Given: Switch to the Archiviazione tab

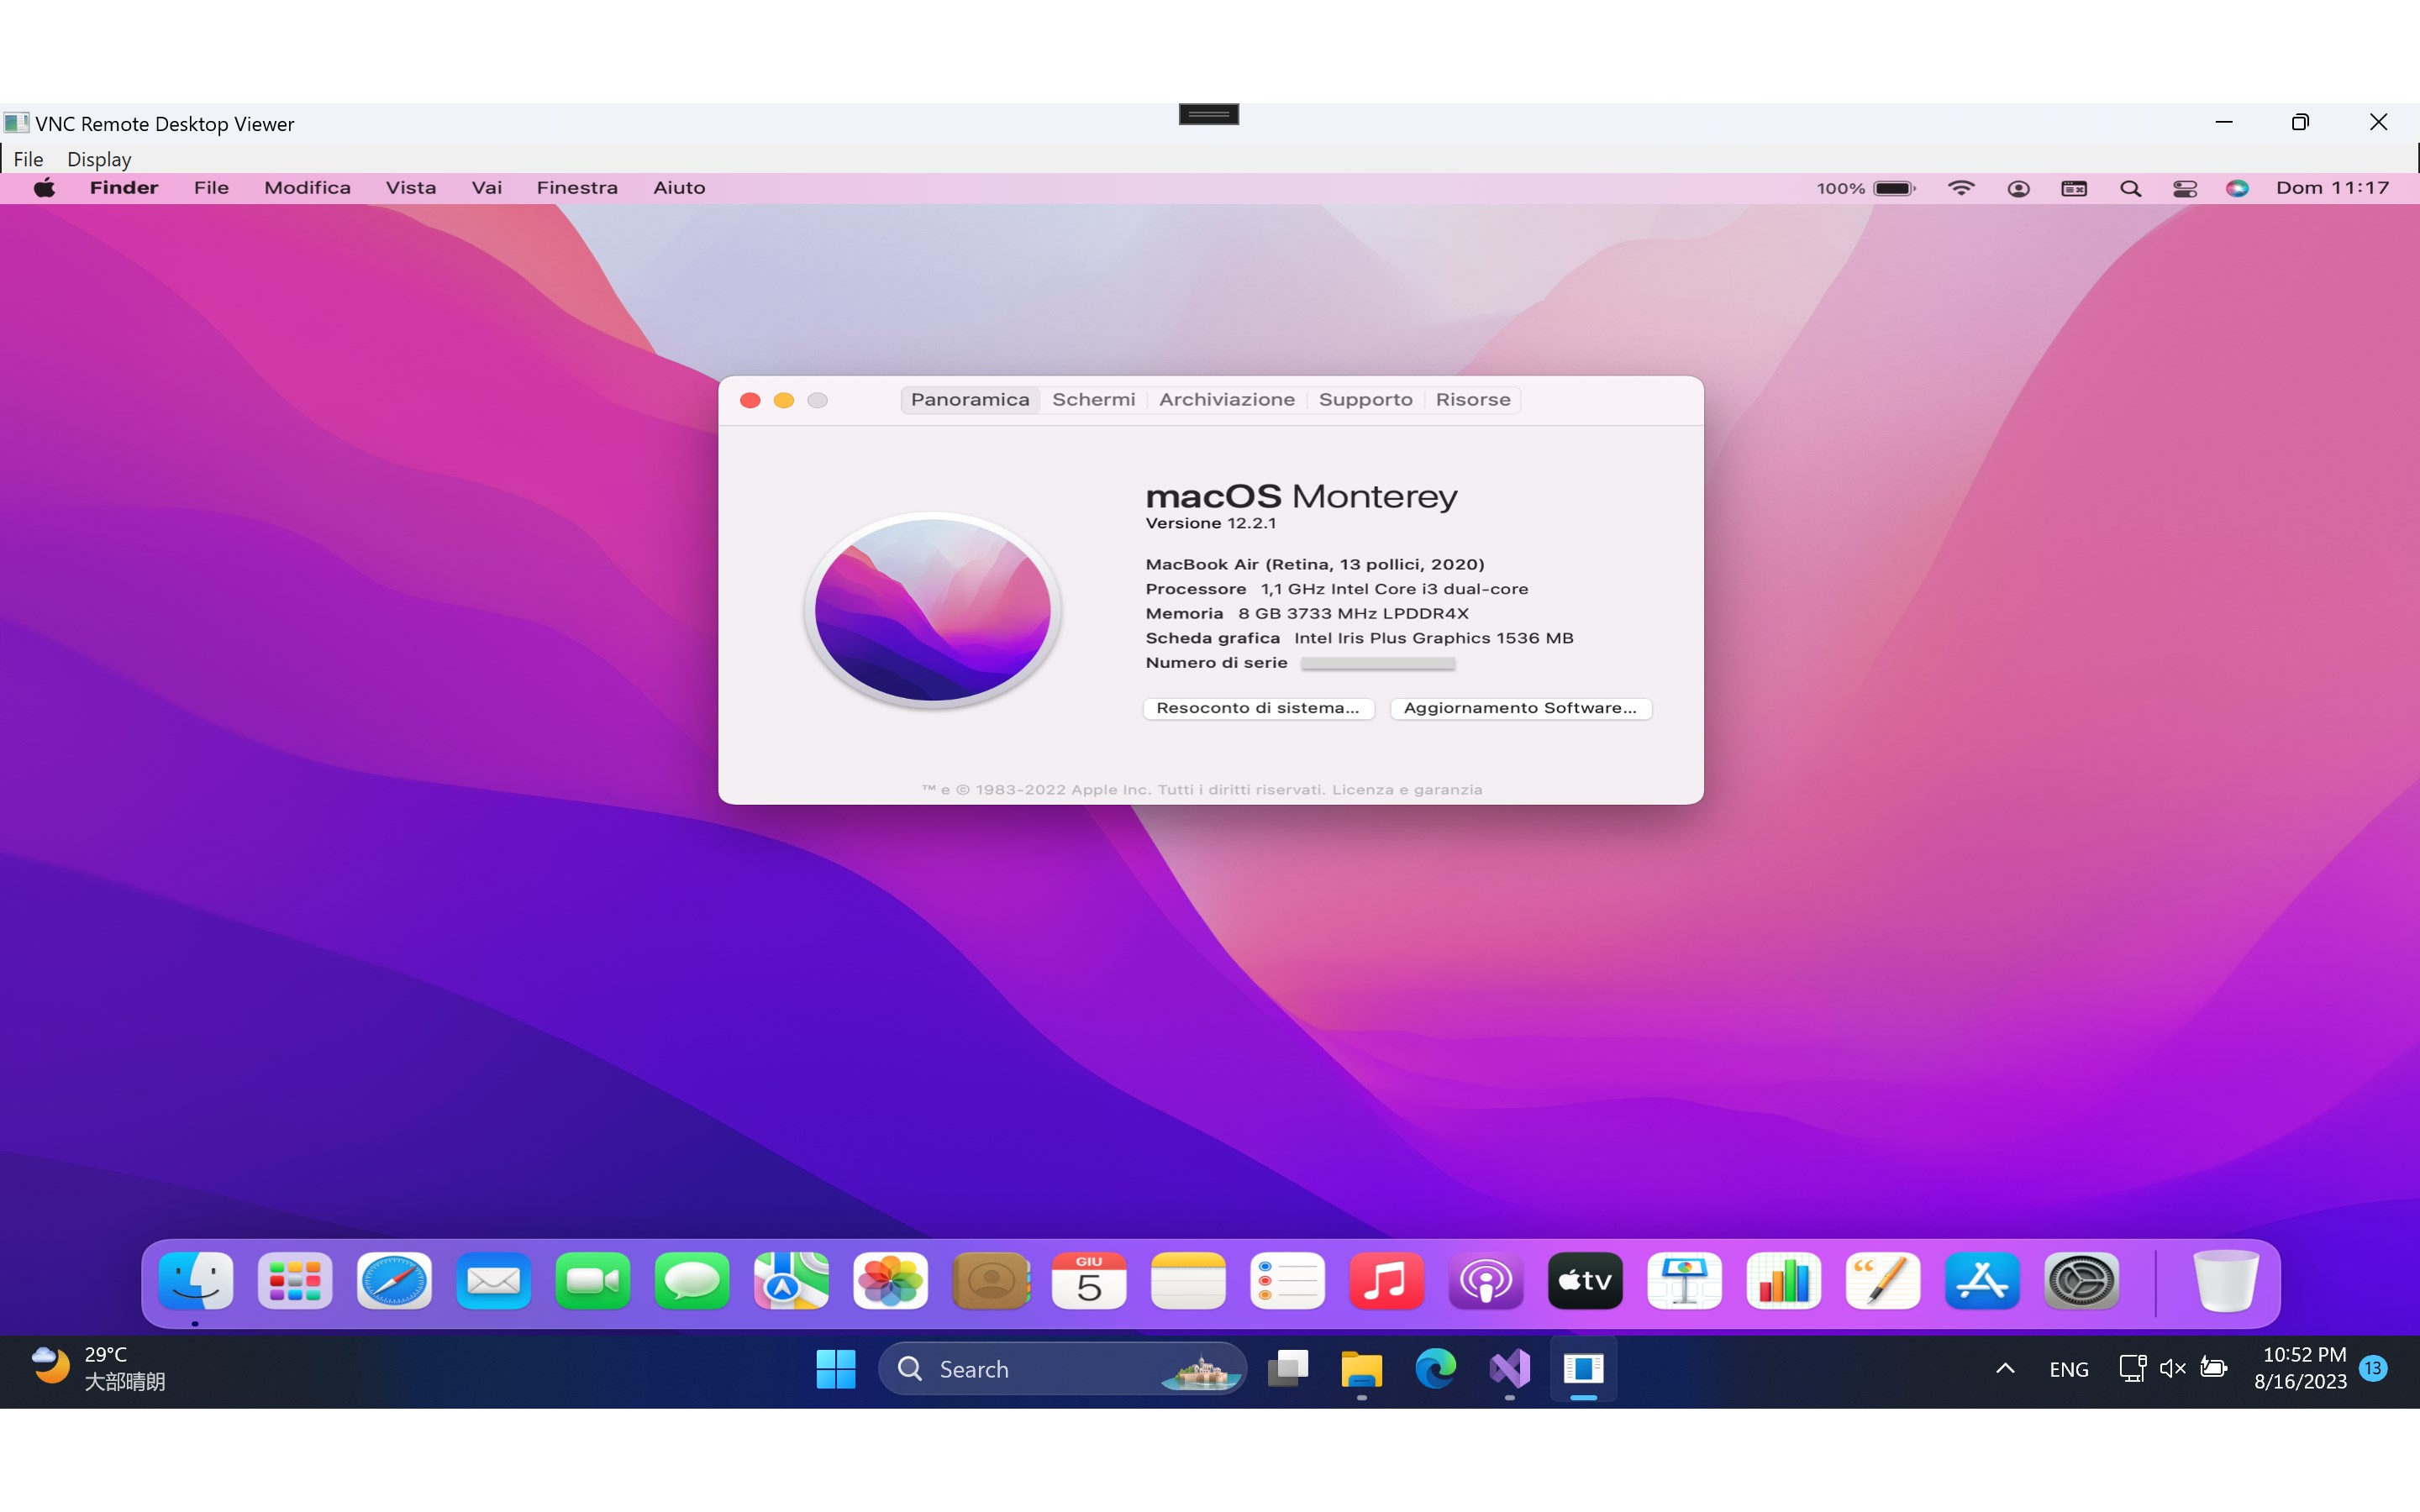Looking at the screenshot, I should coord(1226,400).
